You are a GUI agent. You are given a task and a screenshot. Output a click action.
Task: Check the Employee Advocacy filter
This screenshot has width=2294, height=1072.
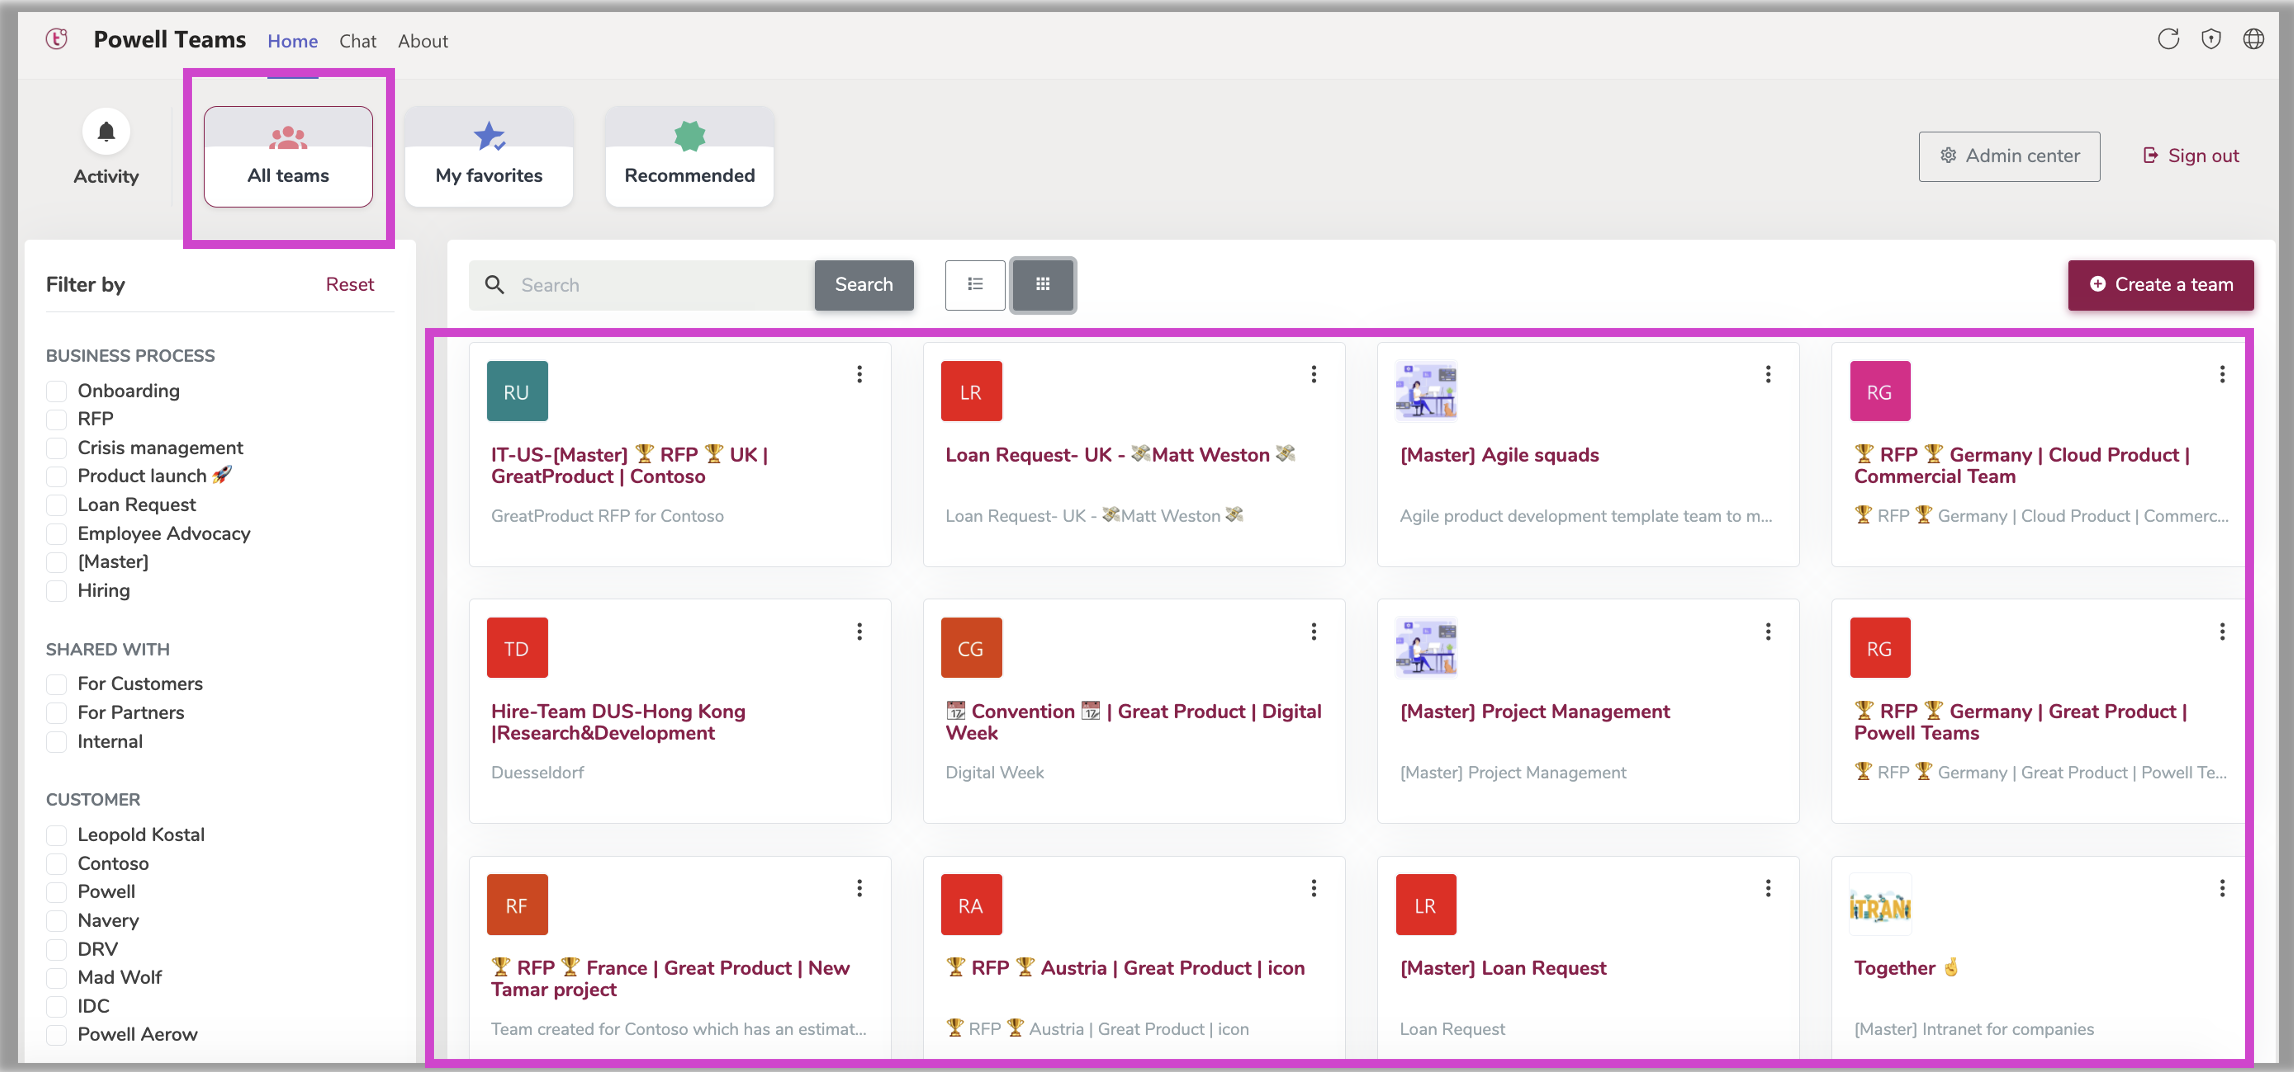57,534
